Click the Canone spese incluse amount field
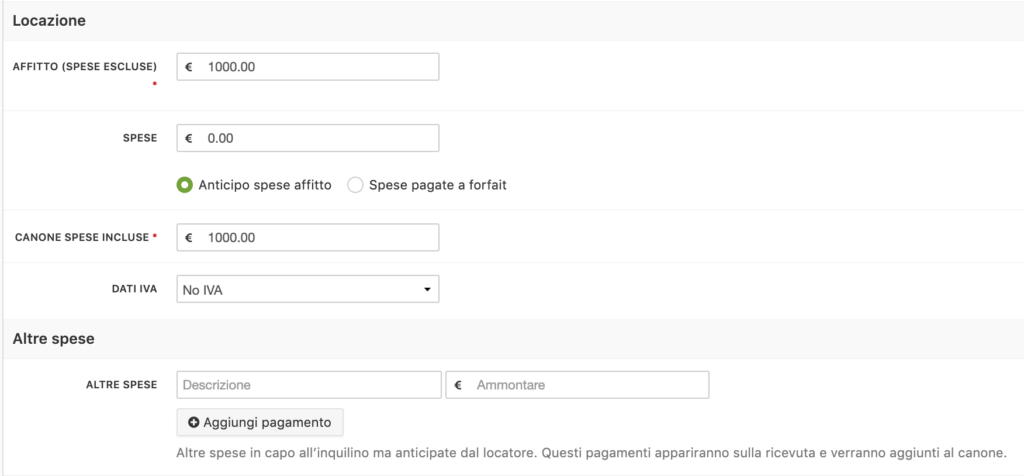The height and width of the screenshot is (476, 1024). (308, 238)
